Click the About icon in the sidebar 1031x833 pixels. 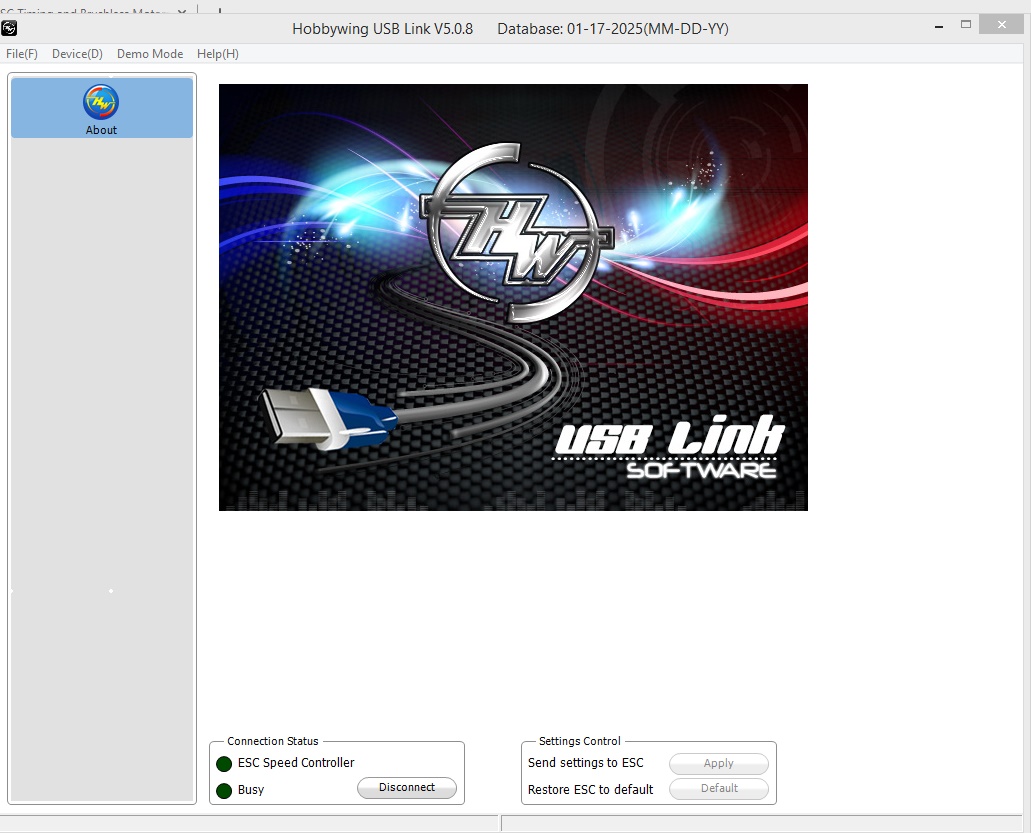pos(101,102)
